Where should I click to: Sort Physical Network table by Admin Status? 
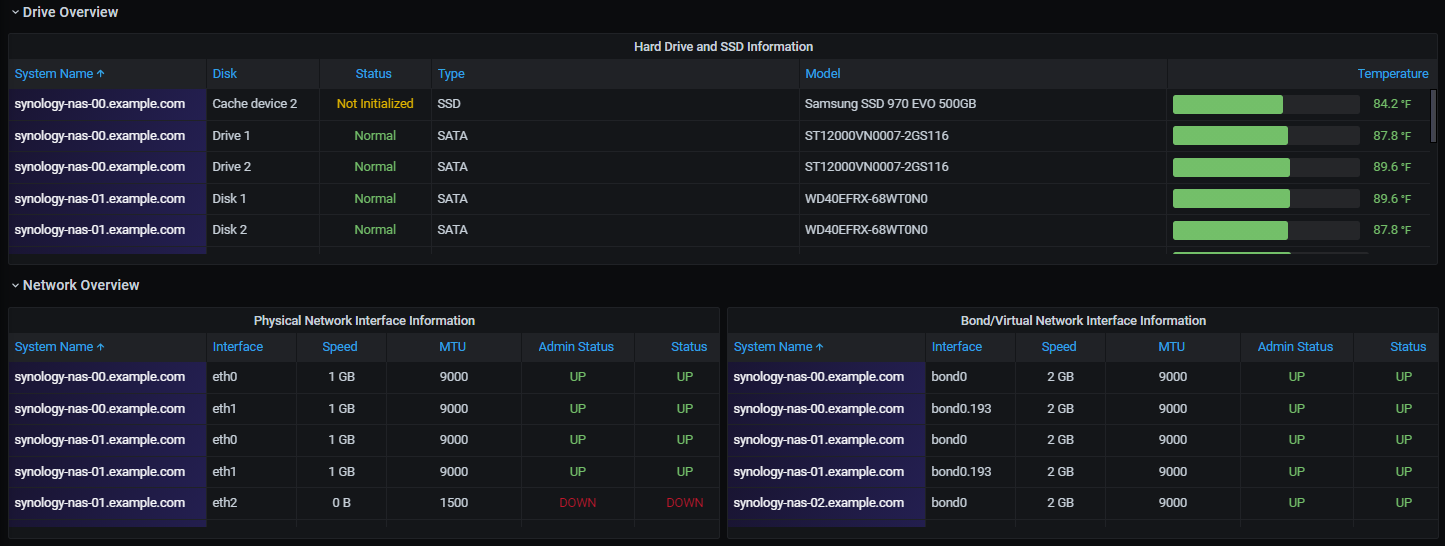click(x=576, y=347)
